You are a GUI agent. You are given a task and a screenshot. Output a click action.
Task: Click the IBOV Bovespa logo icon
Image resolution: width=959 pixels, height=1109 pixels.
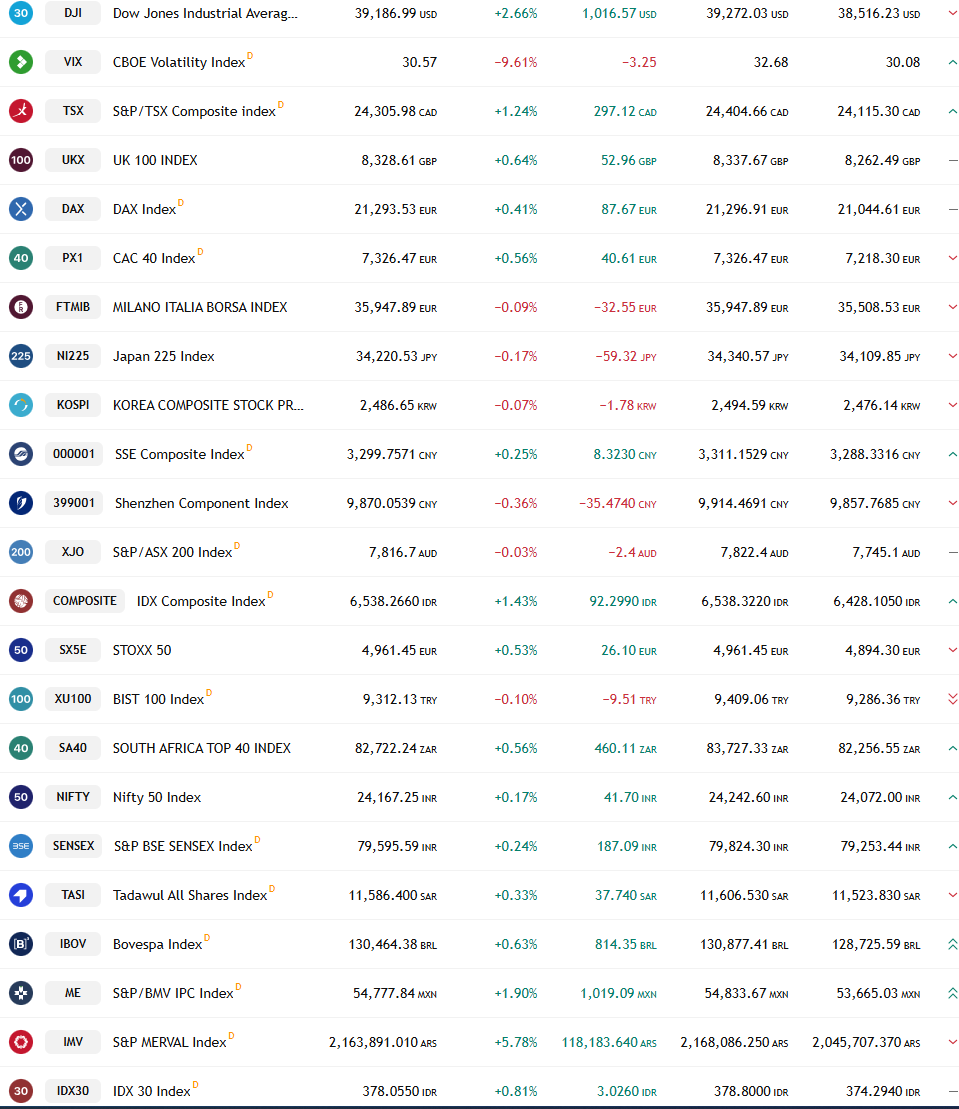click(21, 944)
